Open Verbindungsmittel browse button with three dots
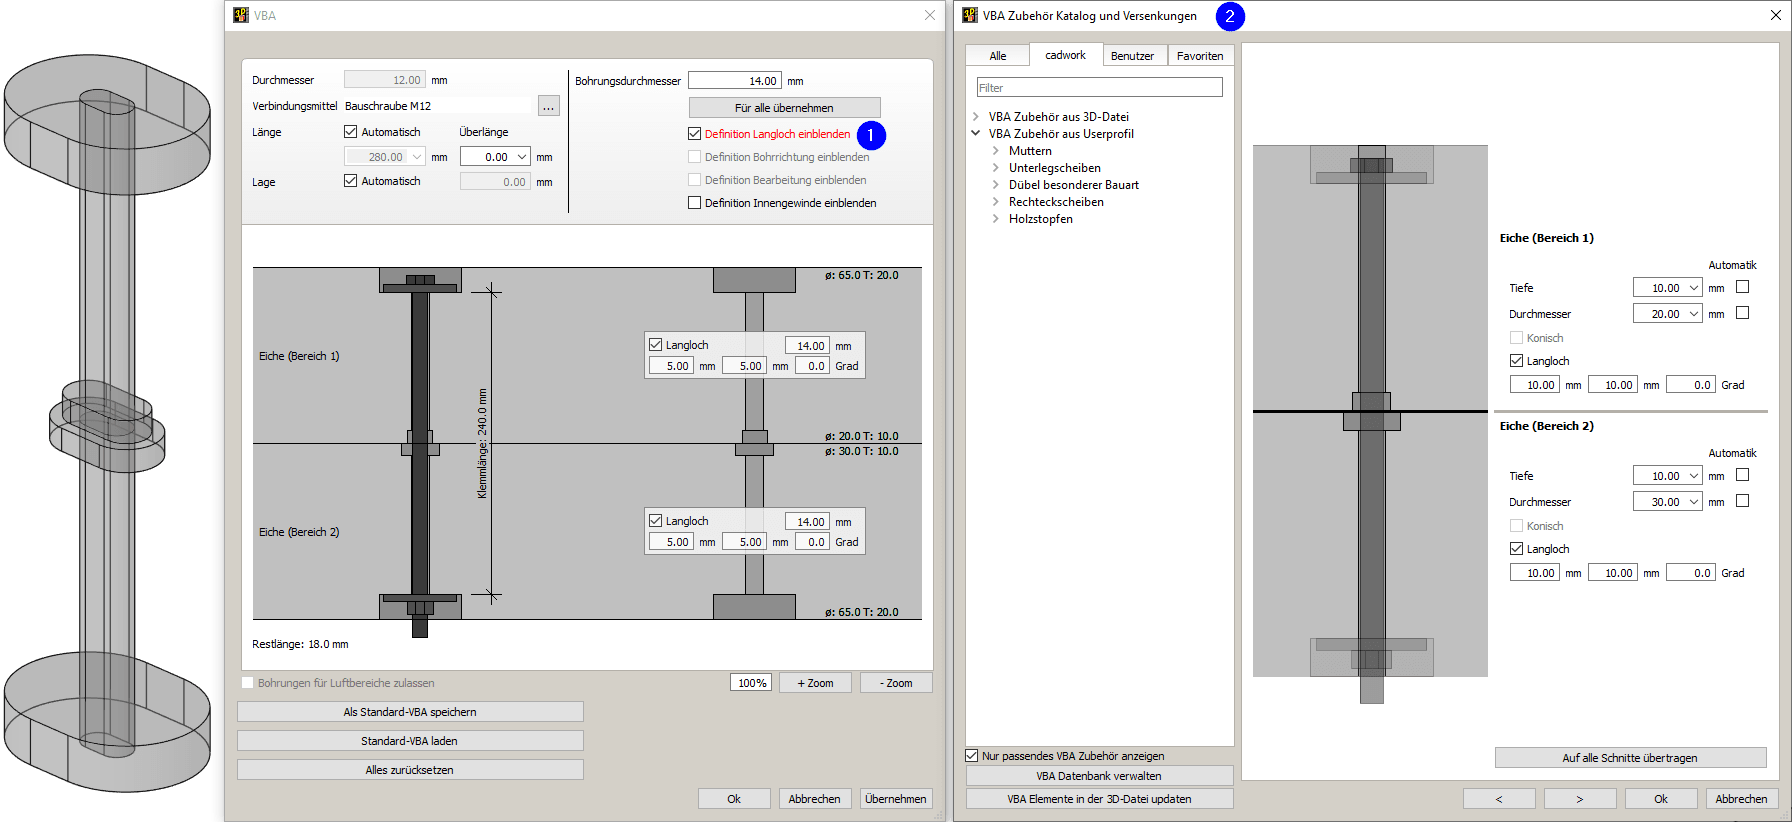 click(548, 106)
